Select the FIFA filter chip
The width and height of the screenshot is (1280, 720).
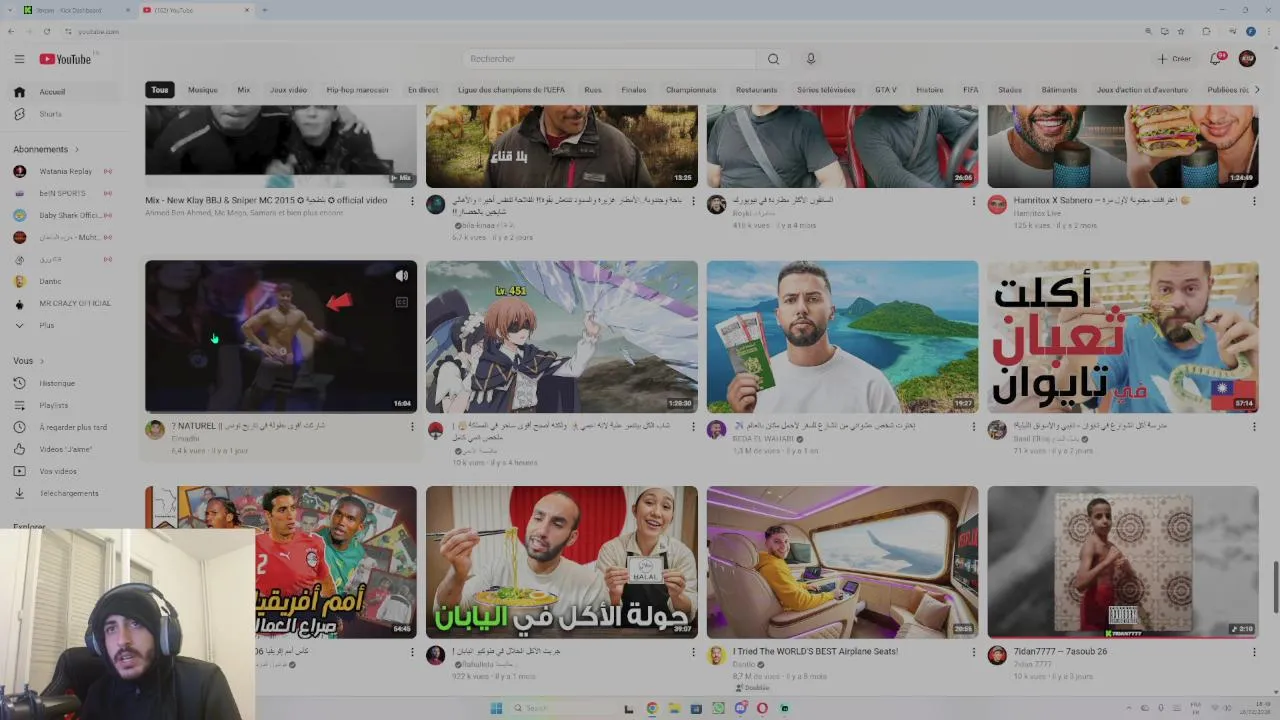click(971, 90)
